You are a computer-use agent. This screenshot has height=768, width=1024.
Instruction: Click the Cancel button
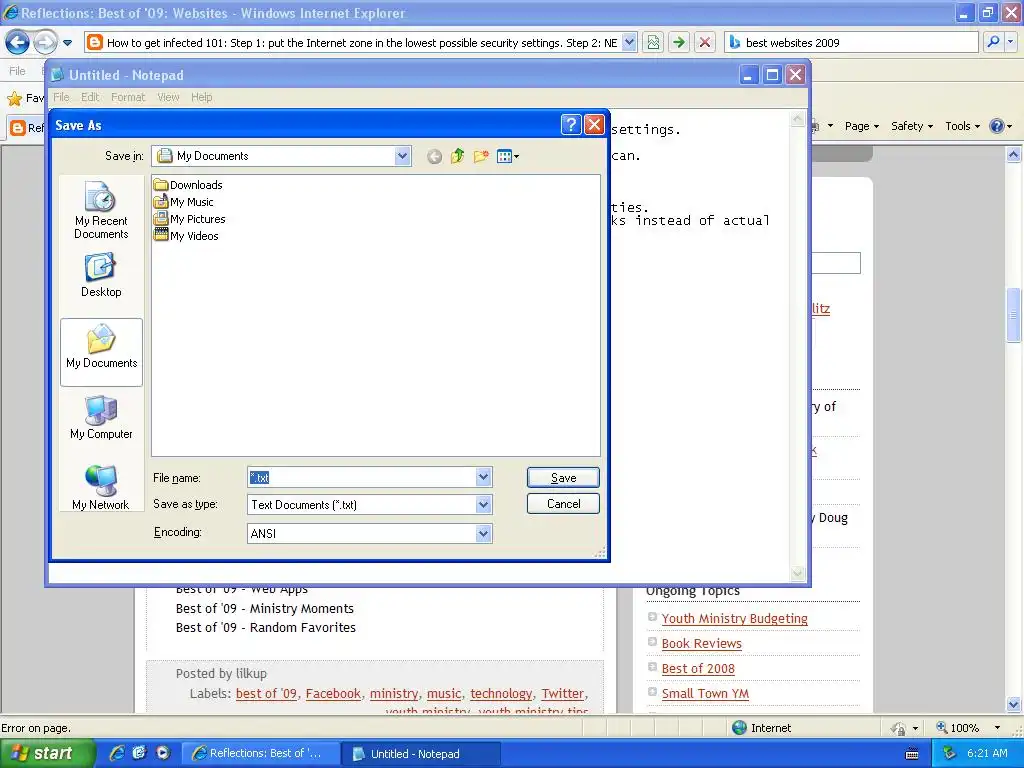point(563,504)
